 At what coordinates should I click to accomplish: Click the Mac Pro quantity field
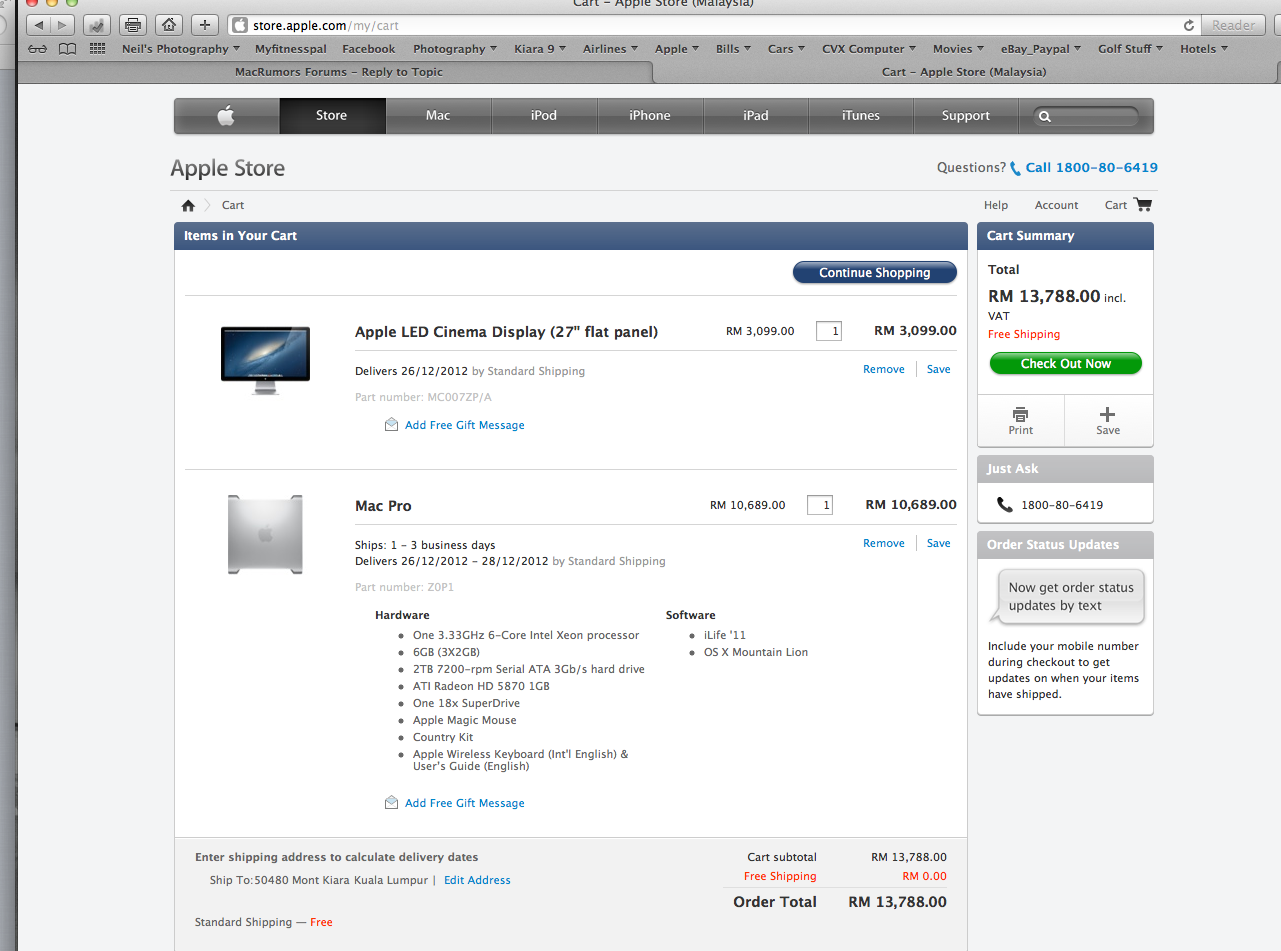(x=820, y=505)
